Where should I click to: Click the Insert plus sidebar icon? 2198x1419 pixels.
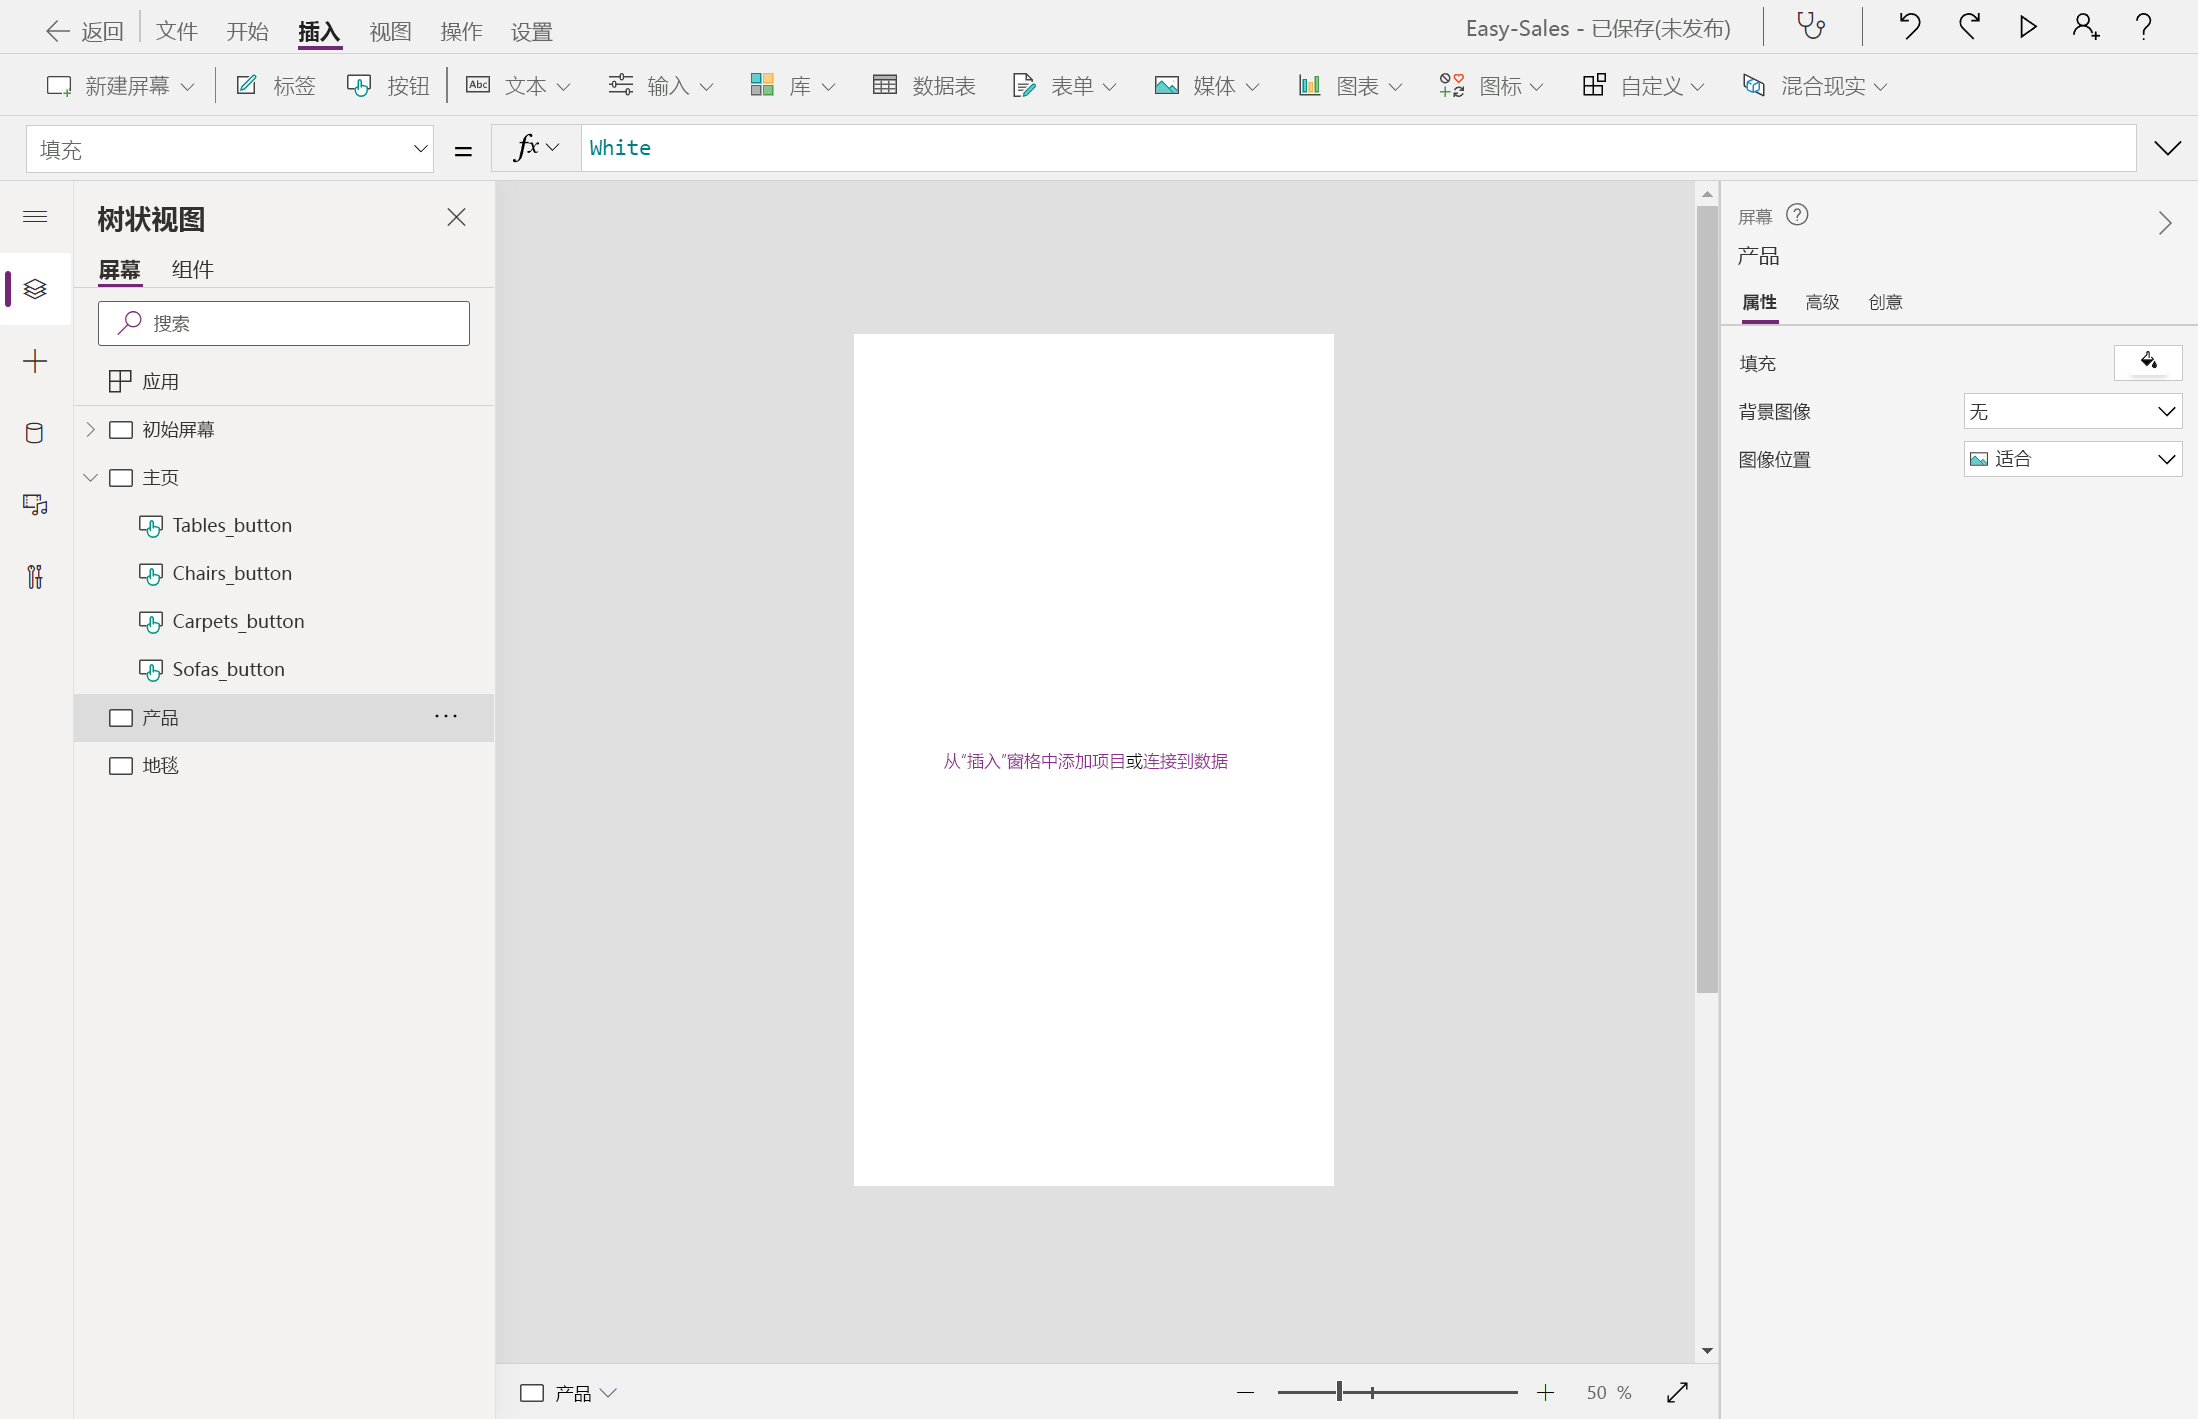point(35,361)
